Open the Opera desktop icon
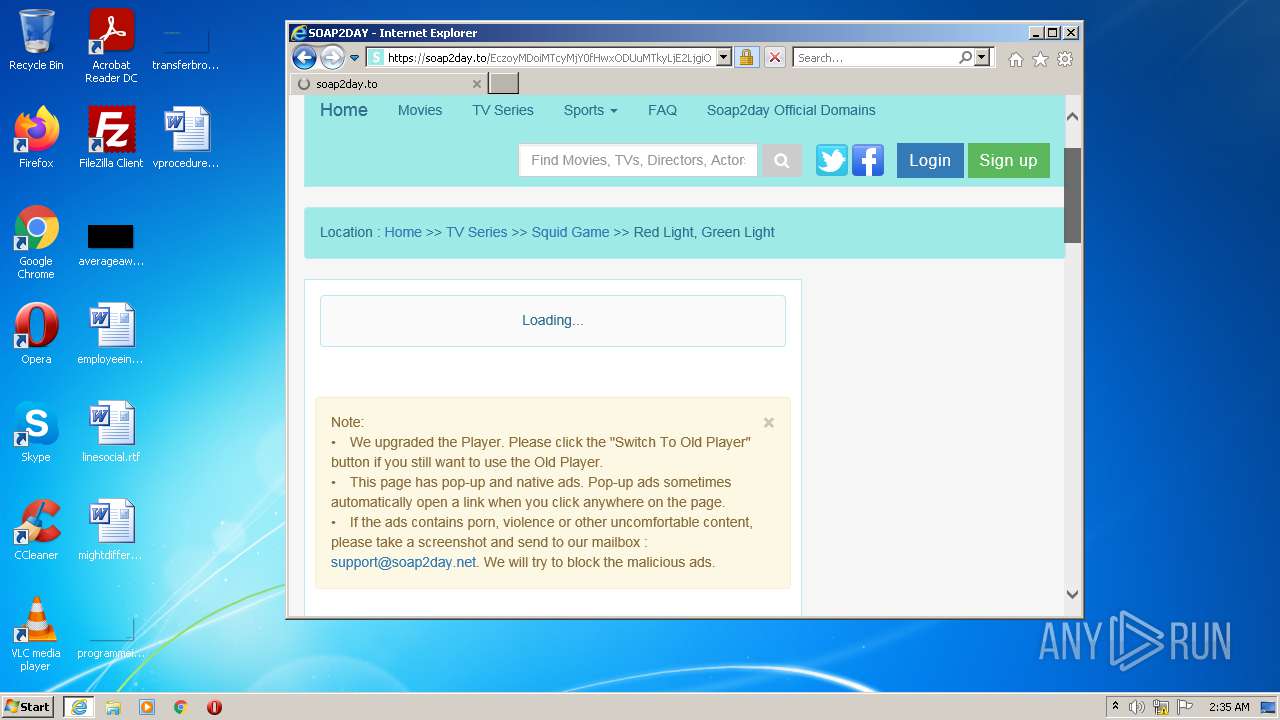 [36, 334]
